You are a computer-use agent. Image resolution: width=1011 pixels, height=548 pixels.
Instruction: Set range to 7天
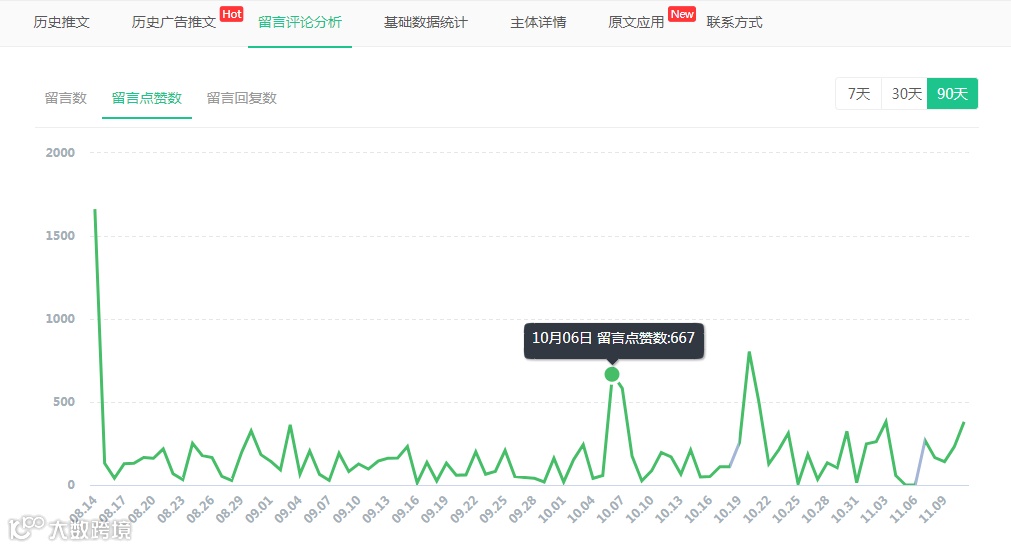[859, 93]
